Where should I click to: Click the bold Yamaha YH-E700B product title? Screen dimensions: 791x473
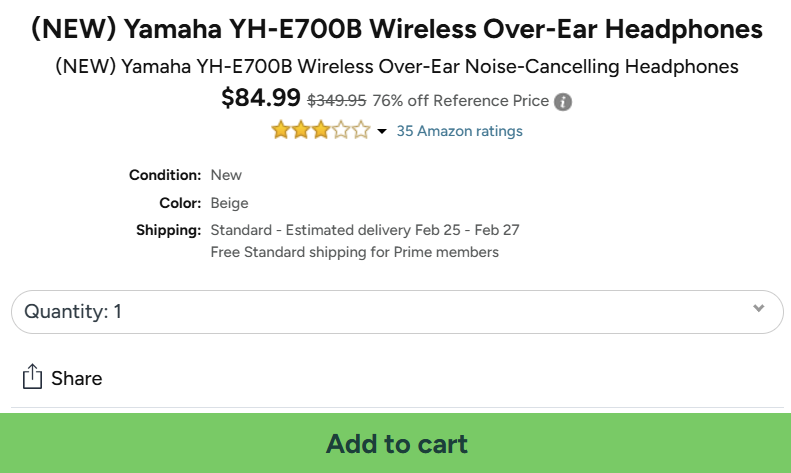pos(396,29)
